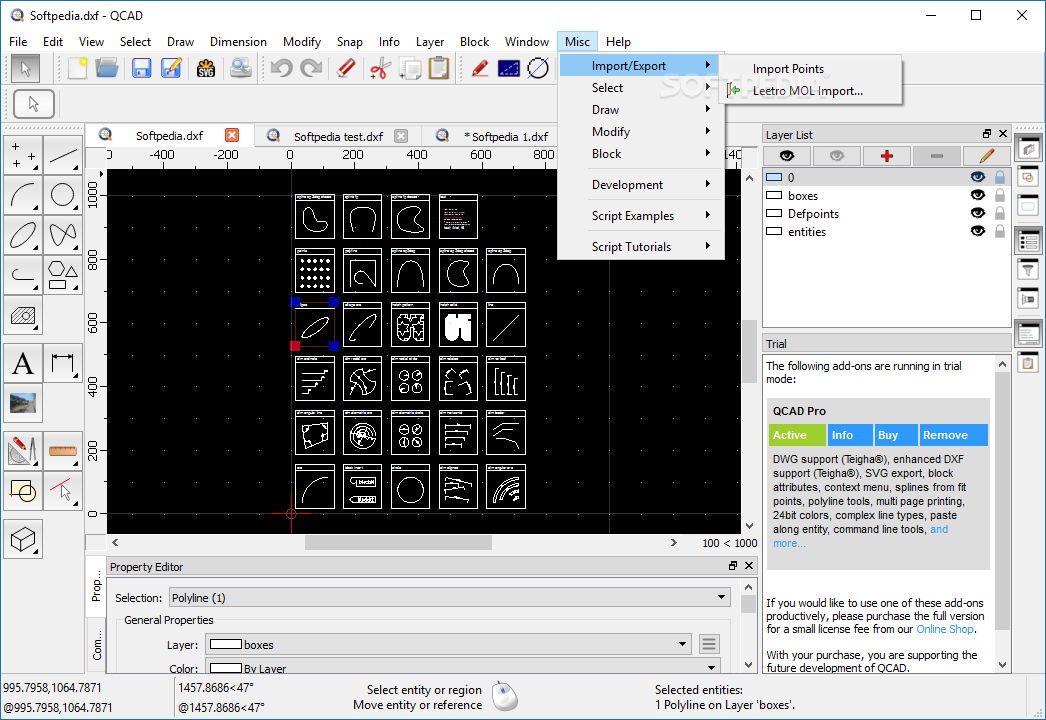Follow the Online Shop link
The width and height of the screenshot is (1046, 720).
(x=945, y=629)
